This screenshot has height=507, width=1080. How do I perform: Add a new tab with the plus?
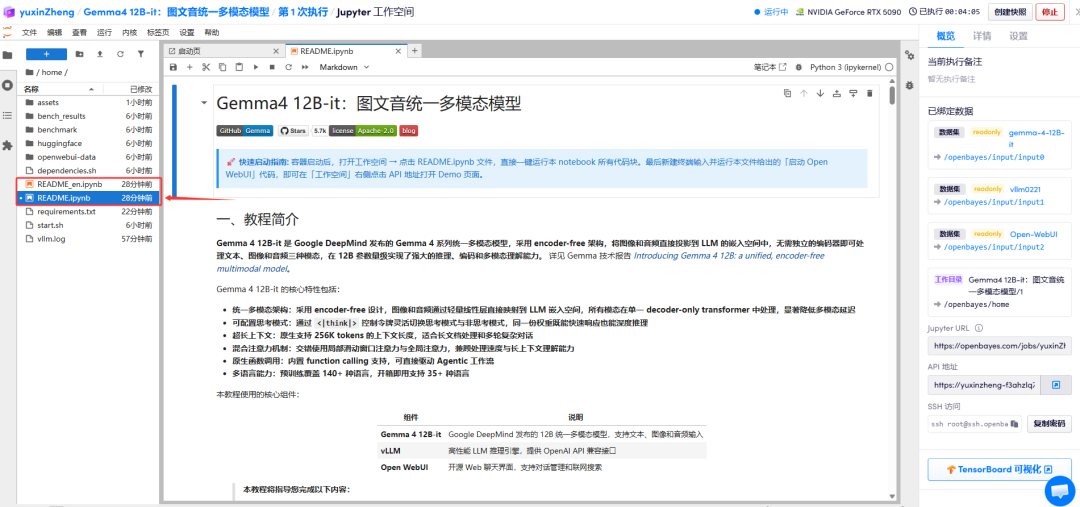click(415, 51)
